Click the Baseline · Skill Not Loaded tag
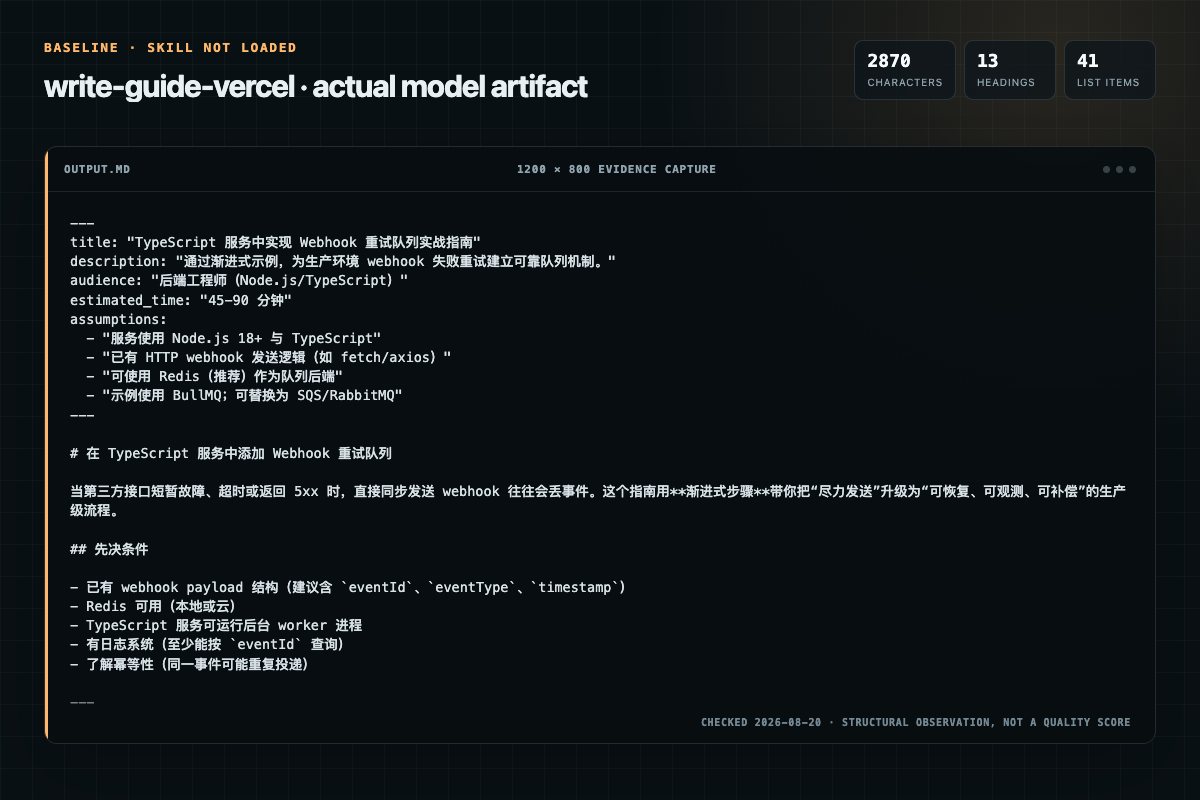 (x=170, y=48)
